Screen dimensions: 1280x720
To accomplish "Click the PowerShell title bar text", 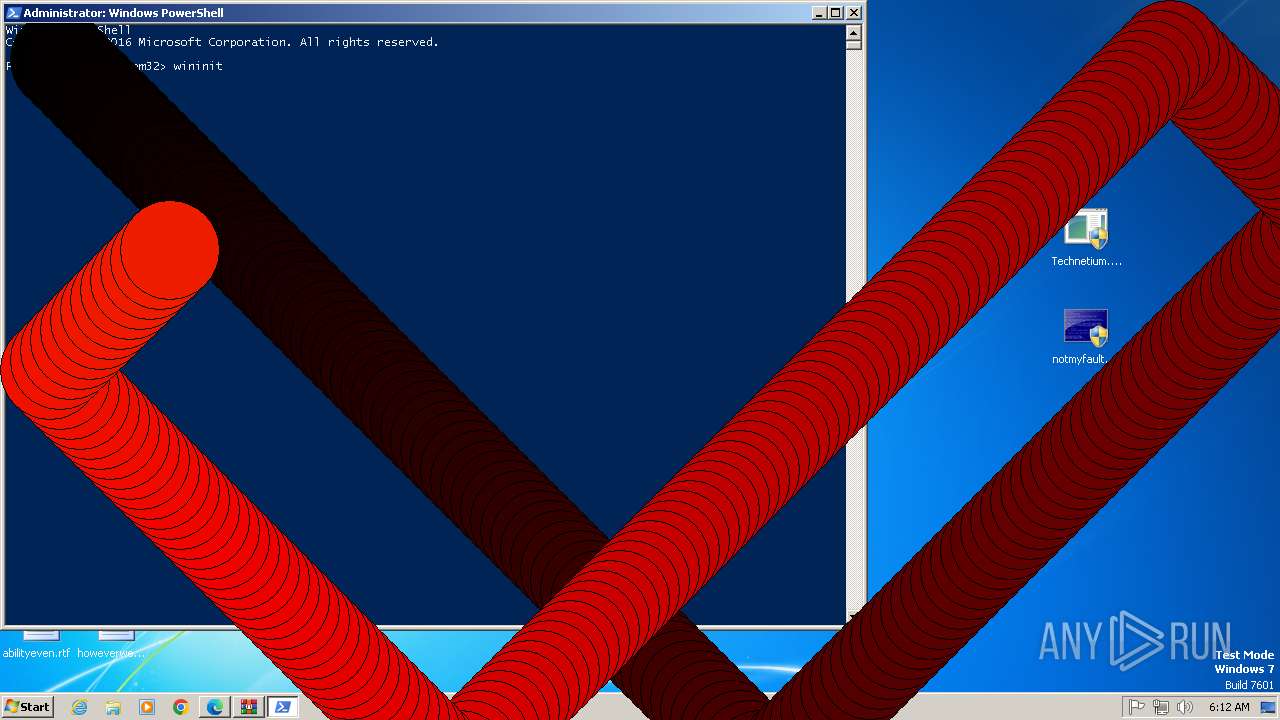I will [x=123, y=13].
